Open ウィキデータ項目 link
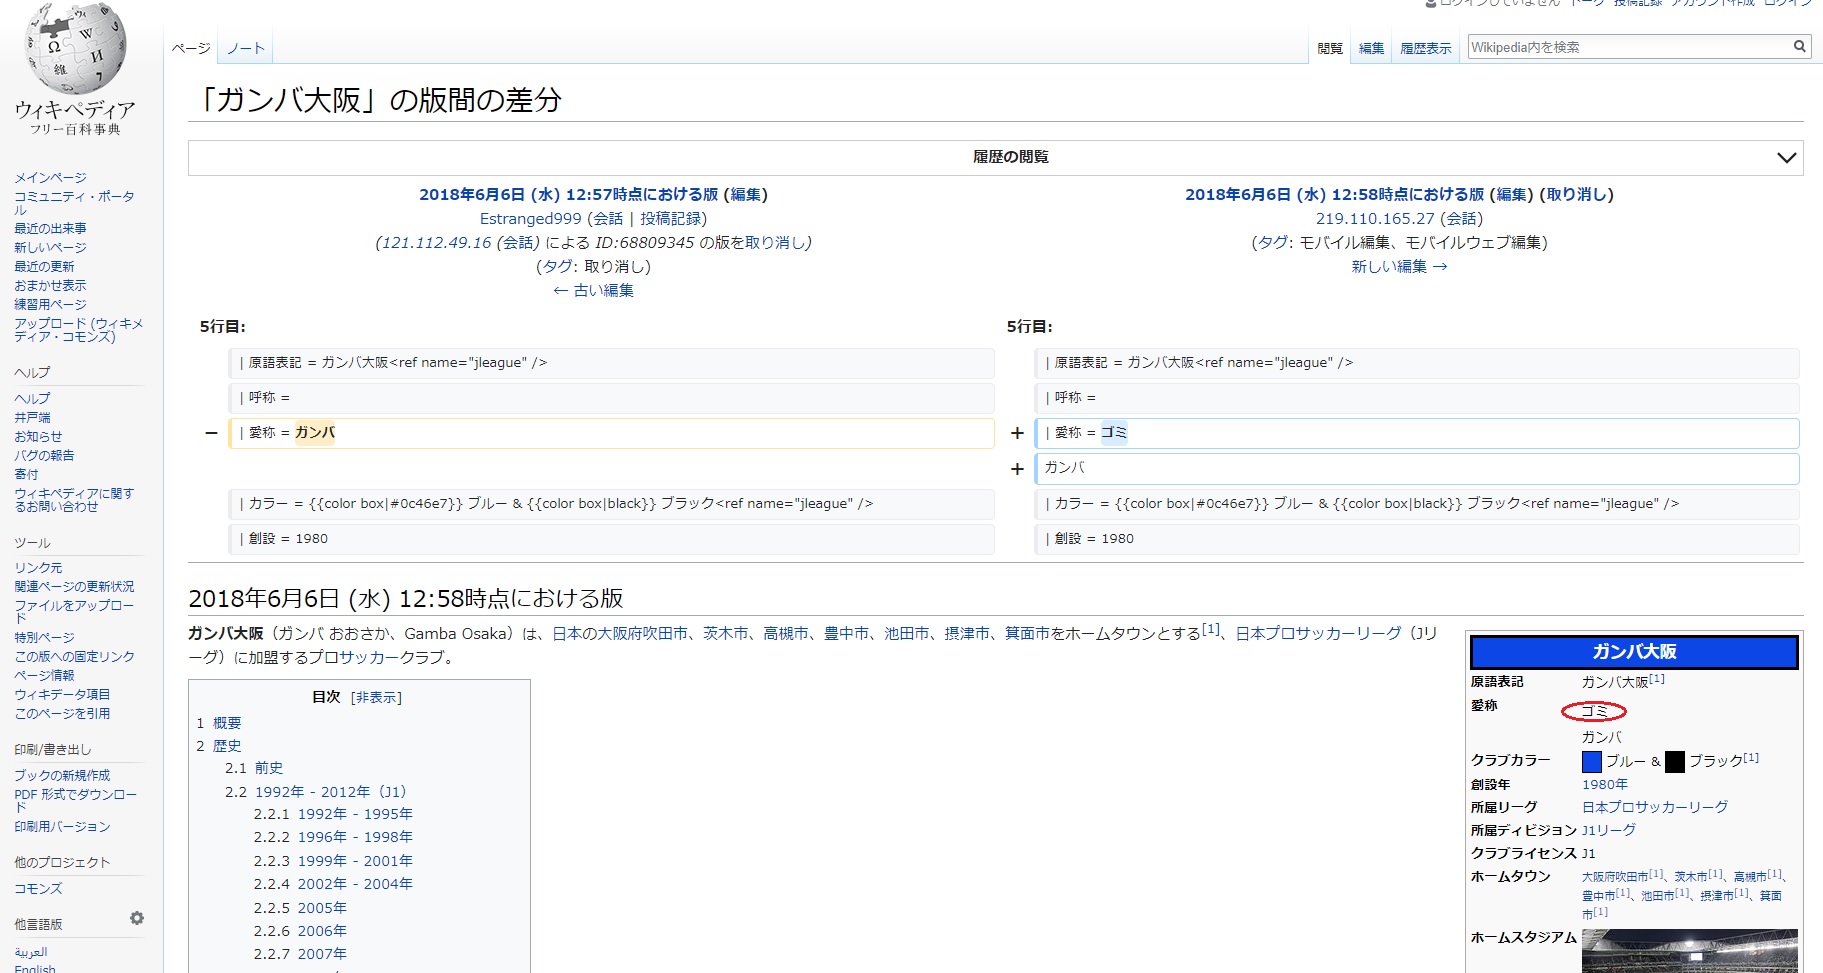This screenshot has width=1823, height=973. coord(62,694)
